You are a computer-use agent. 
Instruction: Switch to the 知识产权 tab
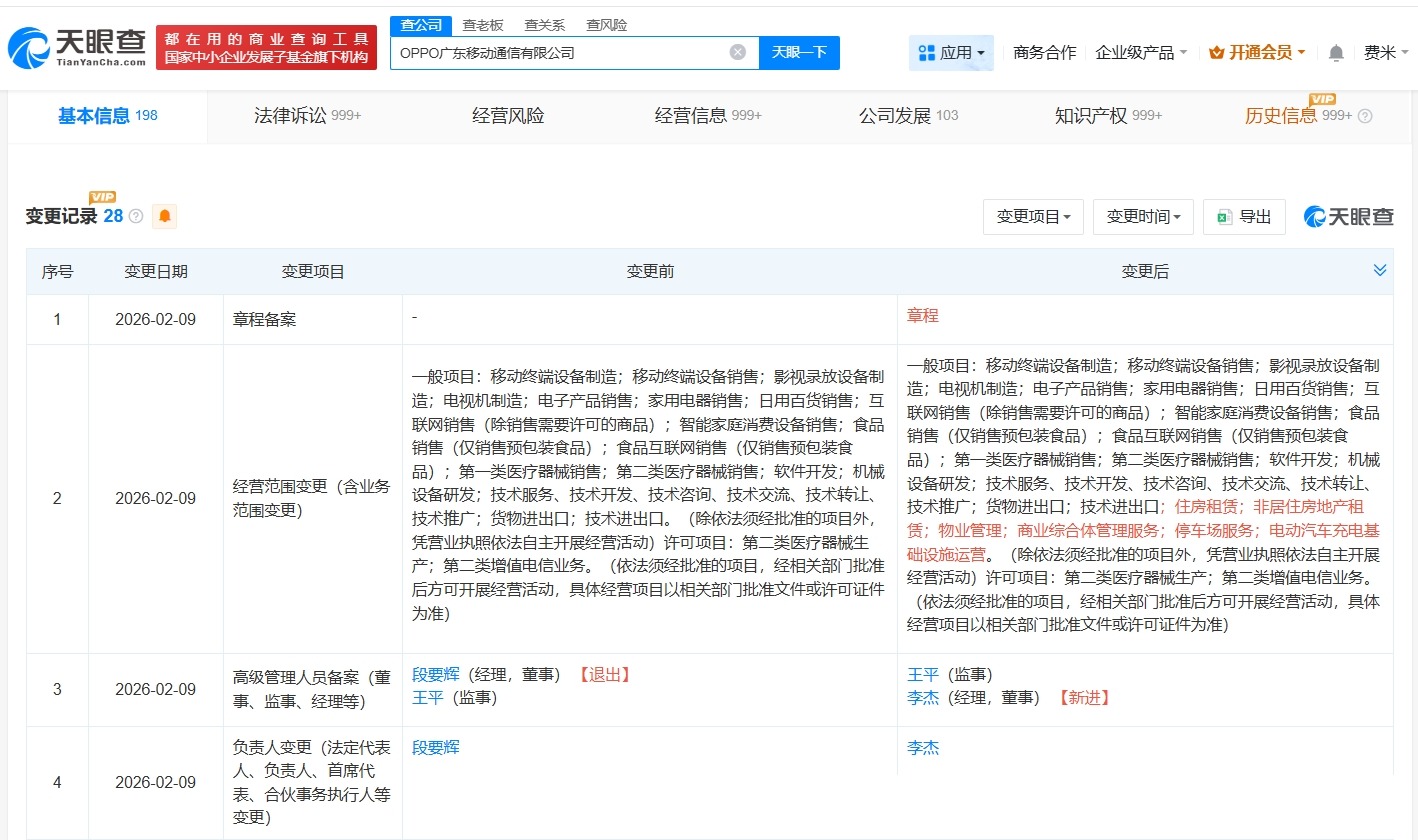1108,116
